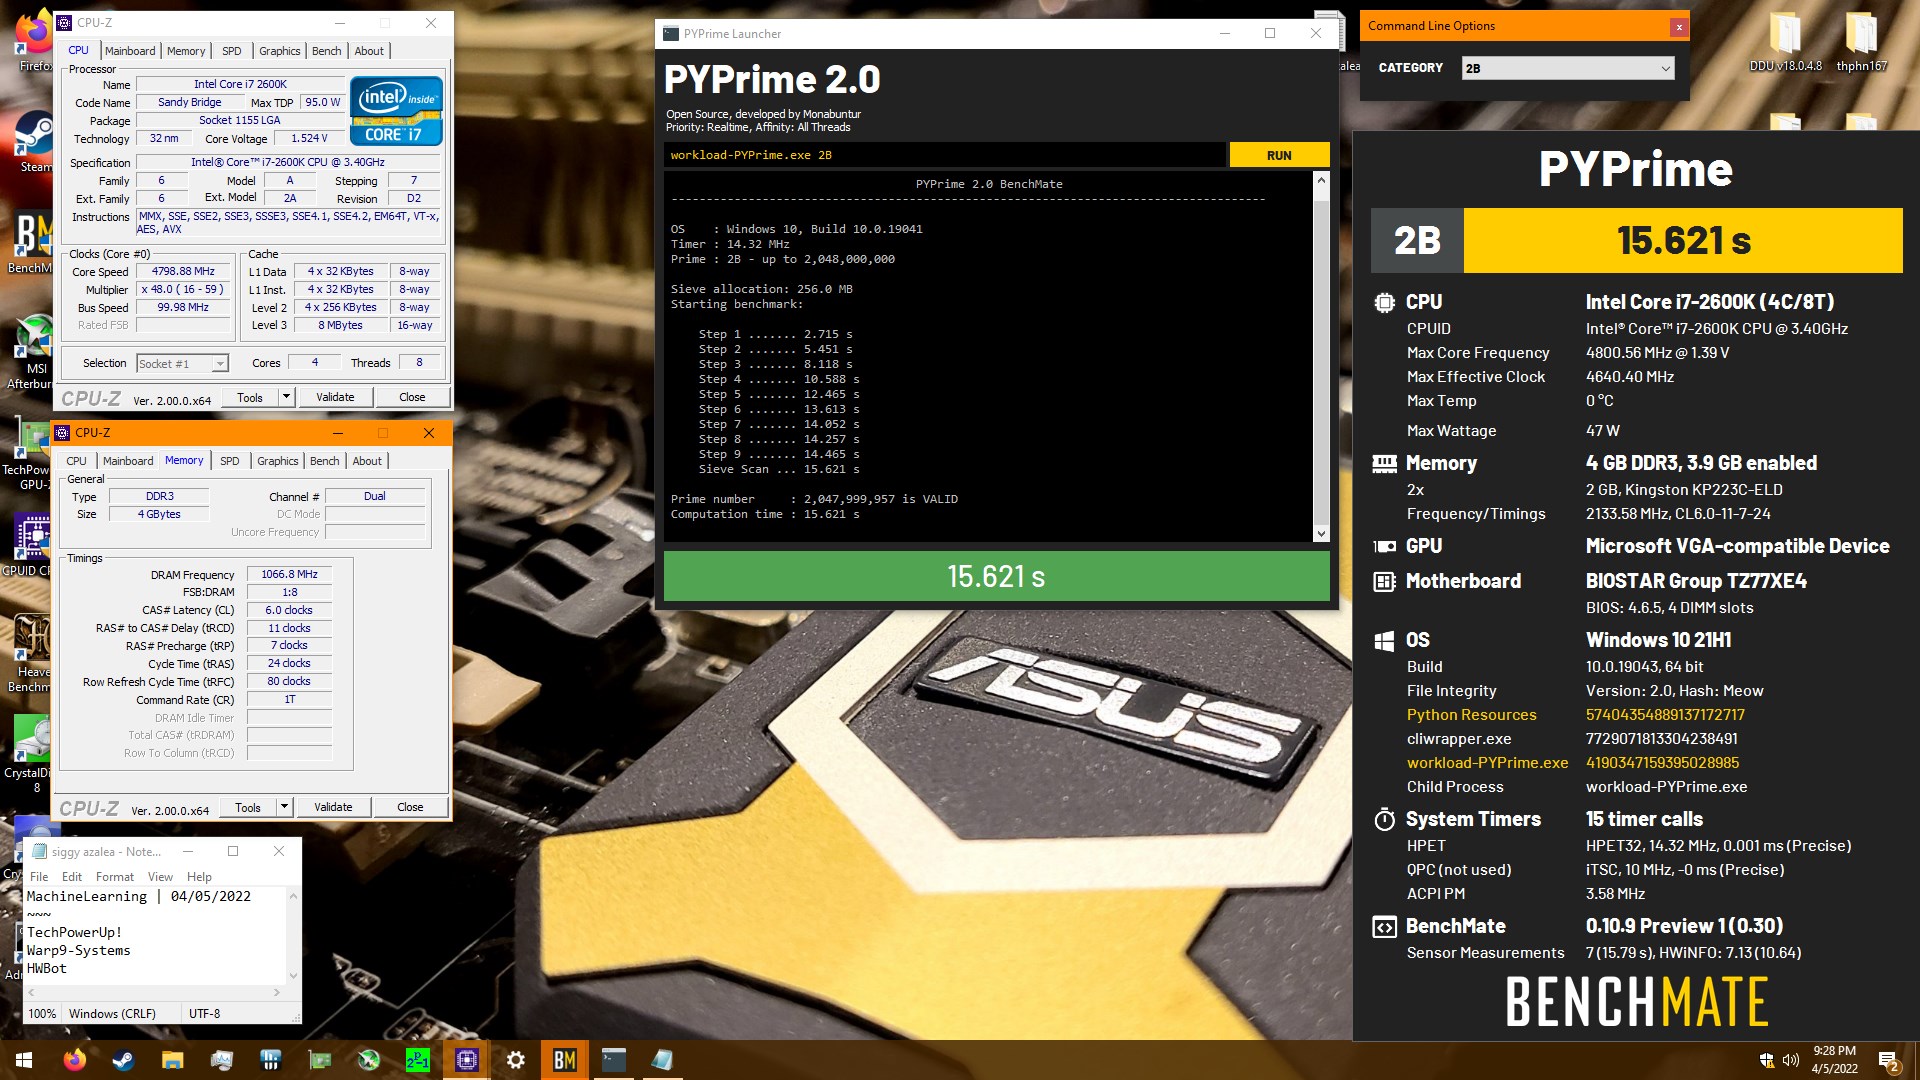
Task: Open Bench tab in top CPU-Z window
Action: [x=327, y=51]
